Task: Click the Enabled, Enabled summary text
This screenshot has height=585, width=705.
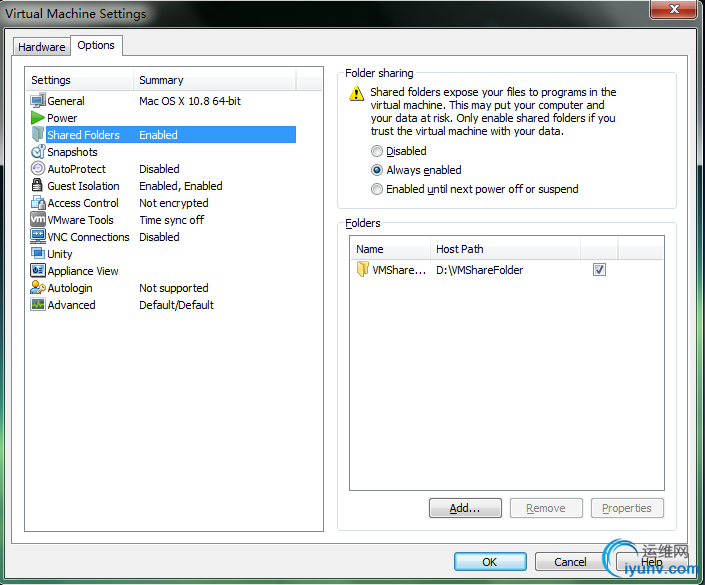Action: click(x=181, y=186)
